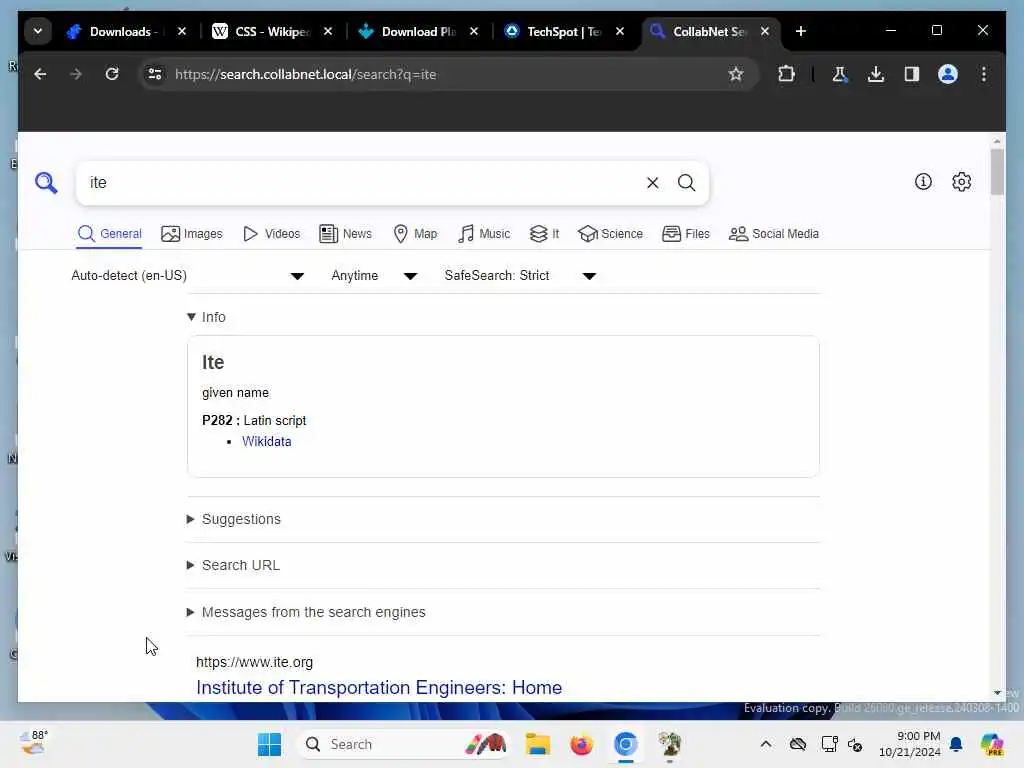Open the tab search dropdown arrow
The image size is (1024, 768).
(x=38, y=31)
